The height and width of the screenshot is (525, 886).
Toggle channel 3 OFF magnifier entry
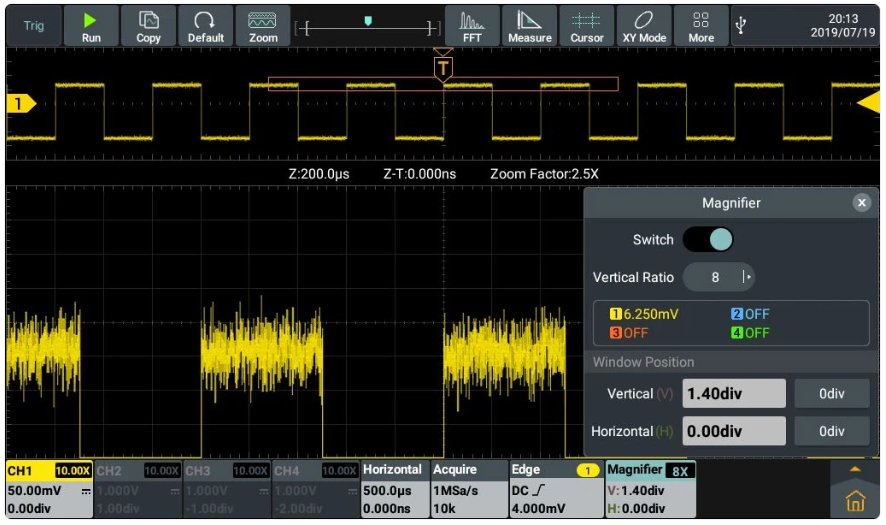tap(628, 333)
